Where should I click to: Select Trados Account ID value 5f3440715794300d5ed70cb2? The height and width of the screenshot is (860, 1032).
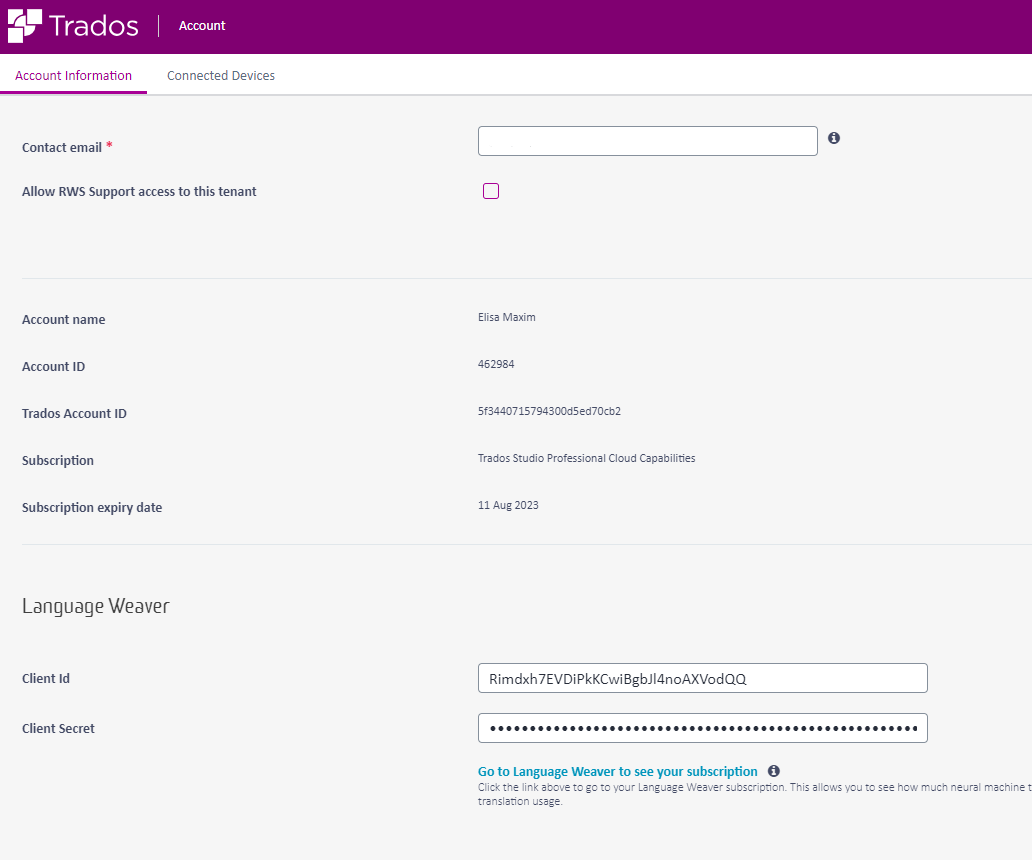pos(550,411)
